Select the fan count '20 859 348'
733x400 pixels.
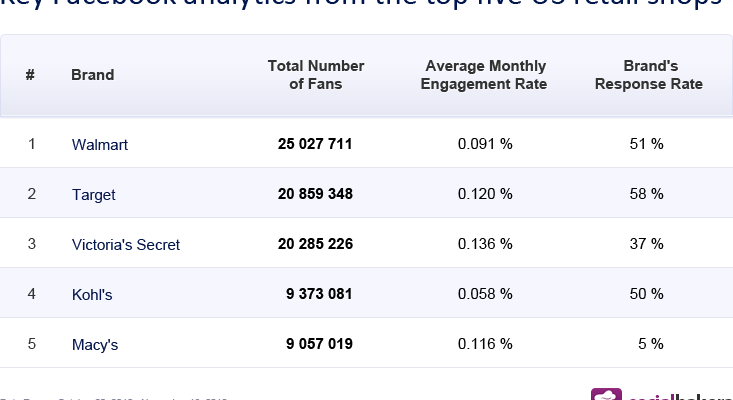315,194
